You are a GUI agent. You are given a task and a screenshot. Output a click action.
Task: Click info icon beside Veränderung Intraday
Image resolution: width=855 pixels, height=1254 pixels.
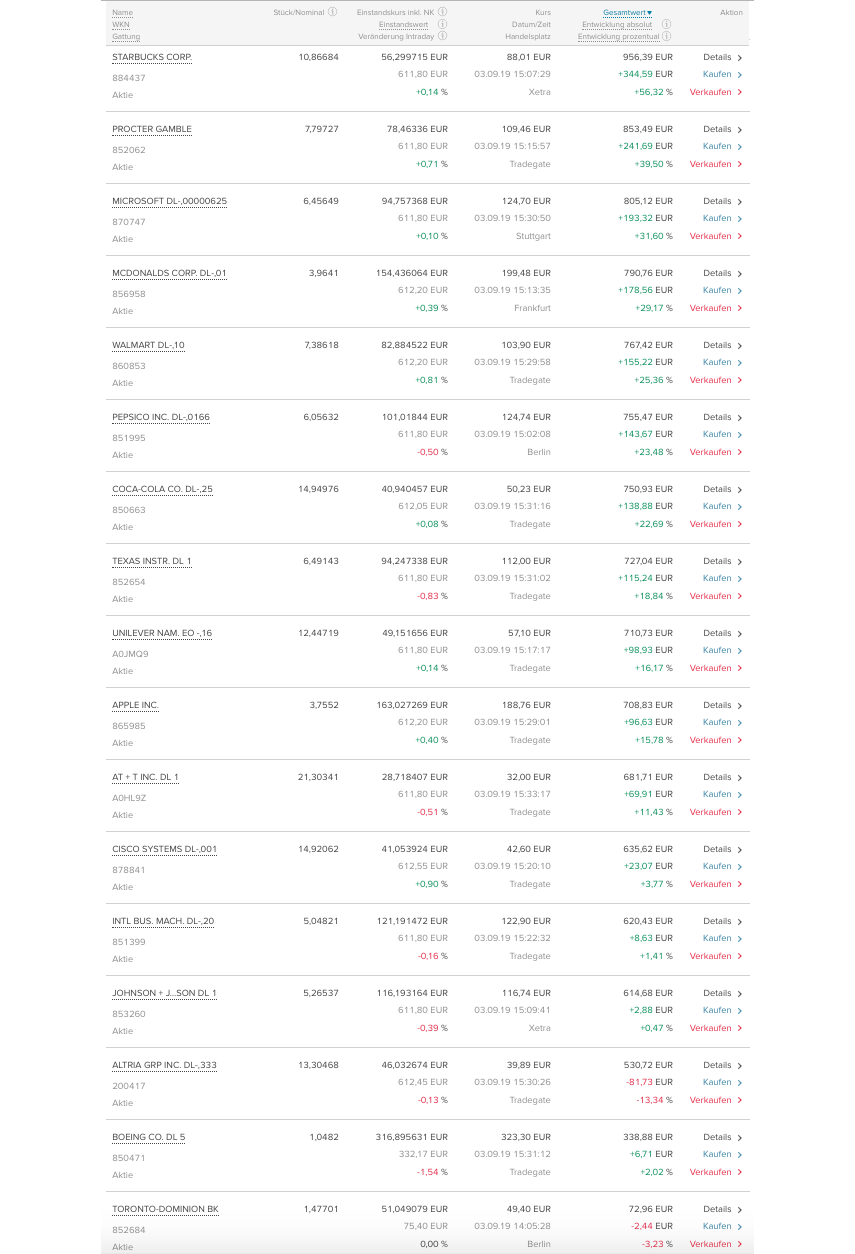coord(442,36)
